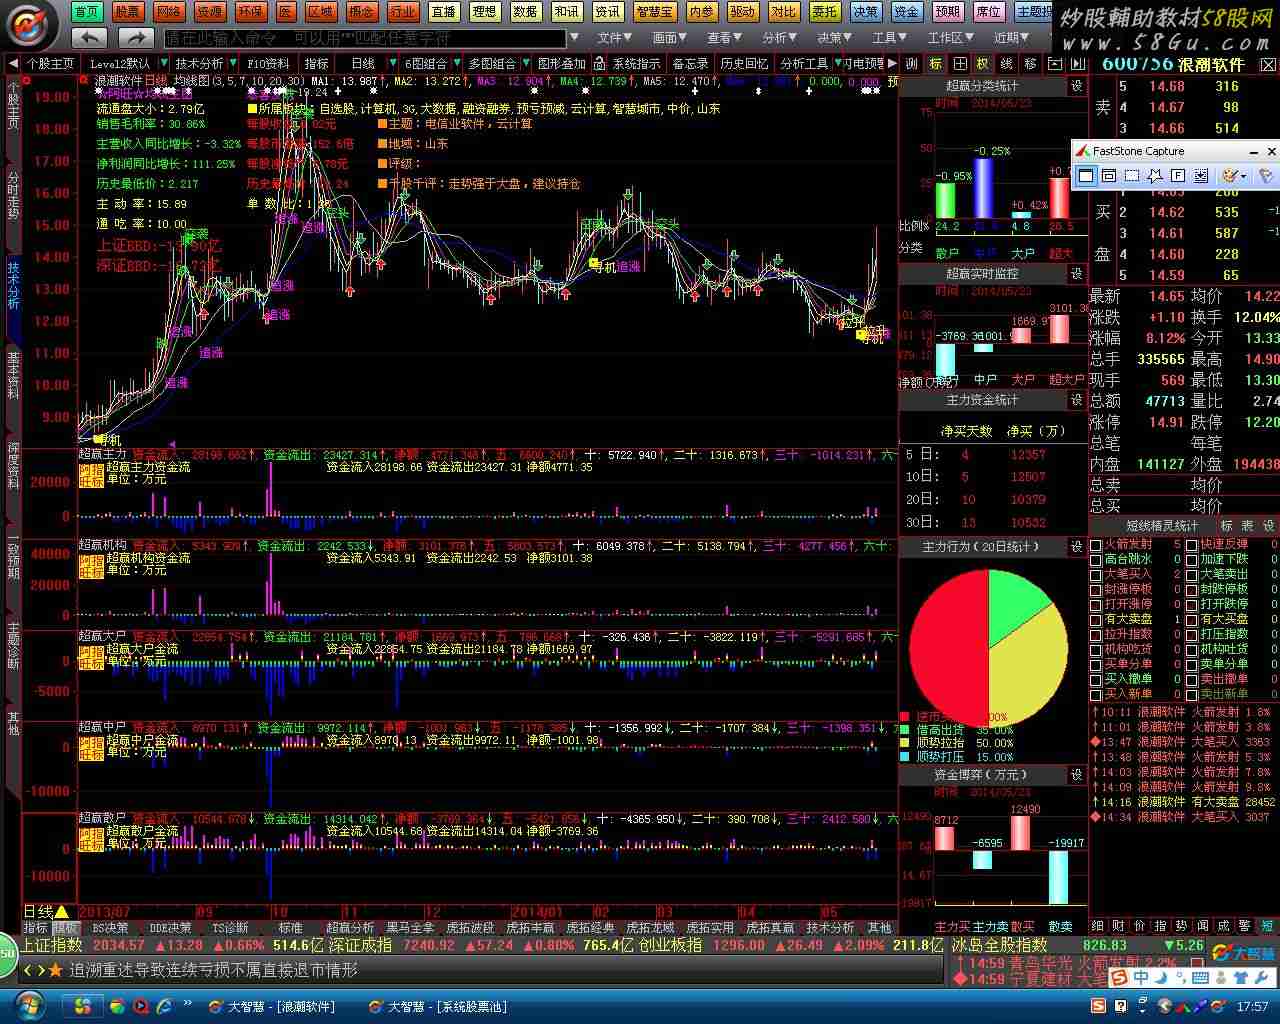Screen dimensions: 1280x1024
Task: Click the 设 button beside 超赢实时监控
Action: pos(1077,273)
